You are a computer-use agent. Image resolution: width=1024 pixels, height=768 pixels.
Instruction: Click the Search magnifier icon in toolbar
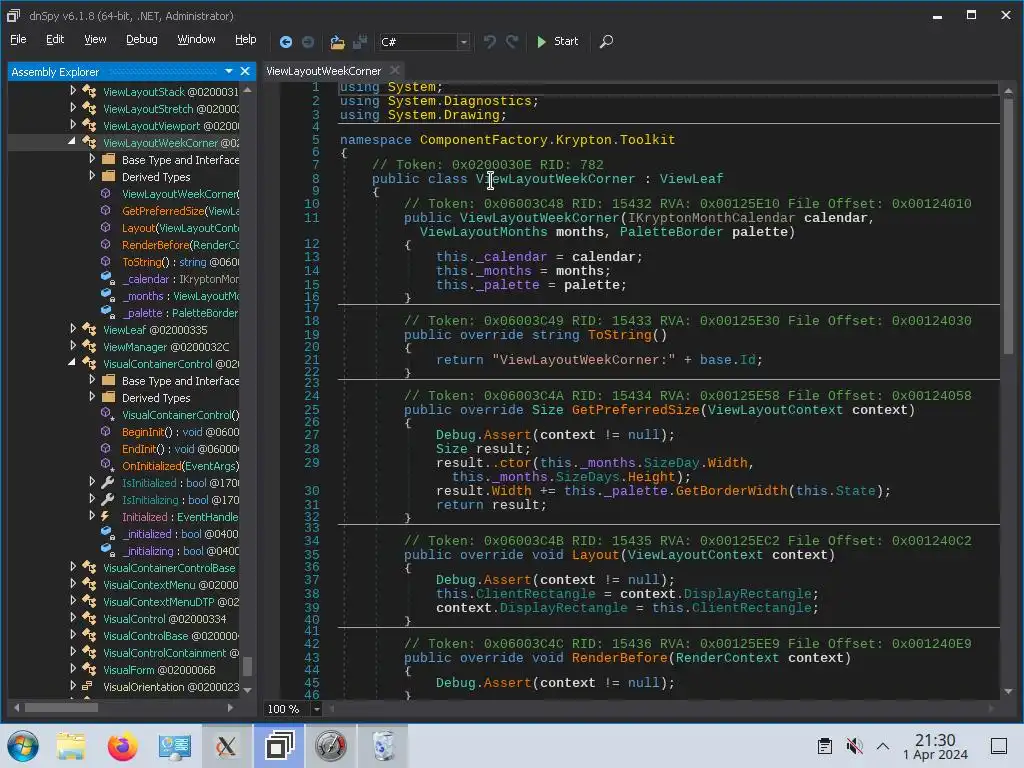coord(606,42)
